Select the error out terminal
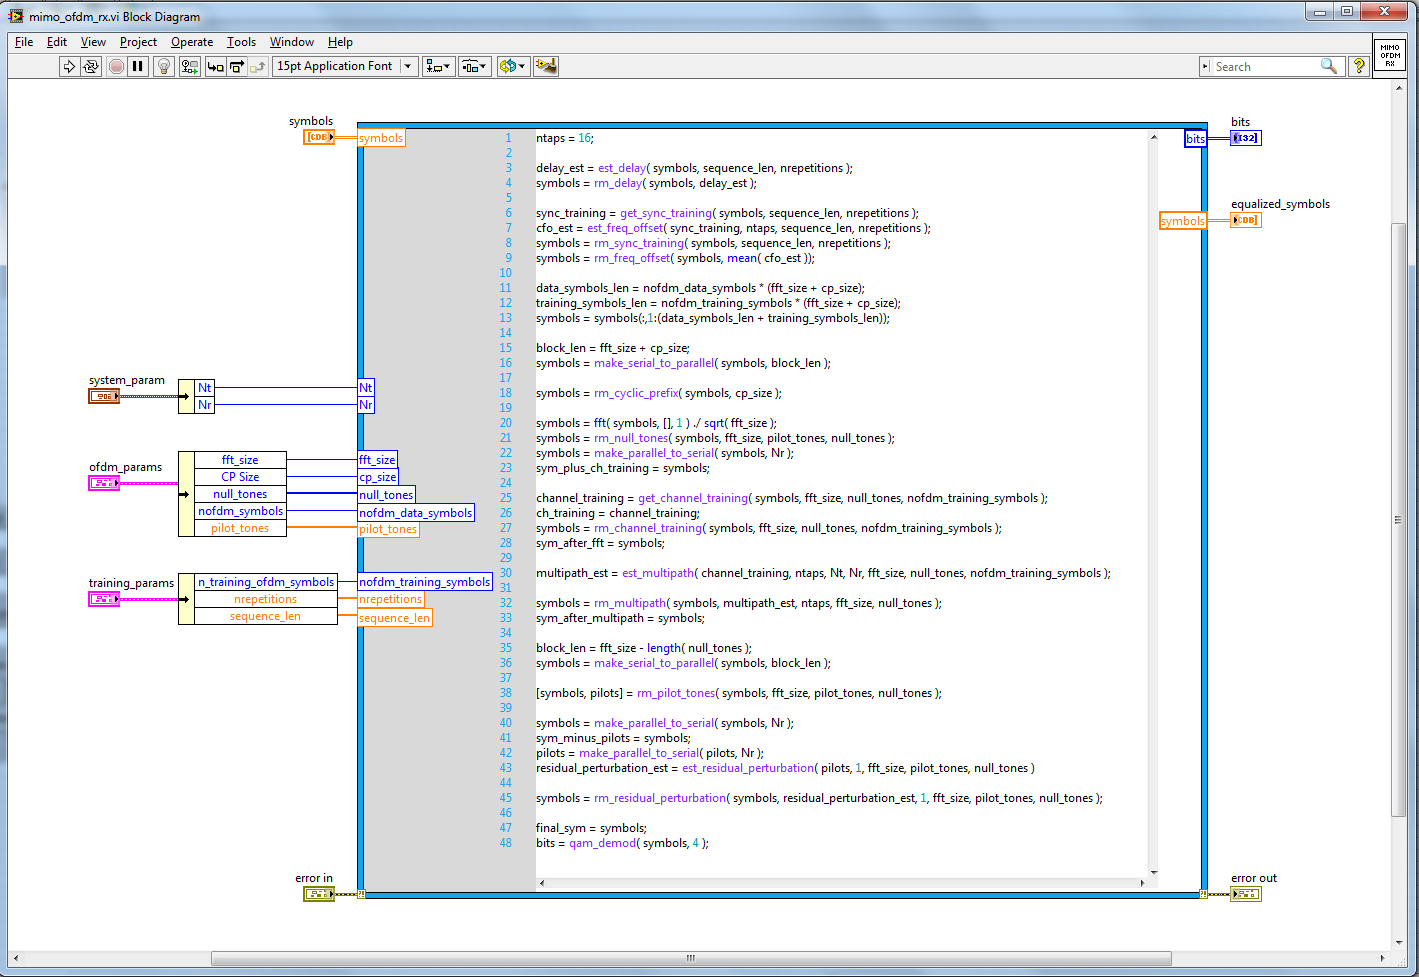Viewport: 1419px width, 977px height. tap(1246, 894)
